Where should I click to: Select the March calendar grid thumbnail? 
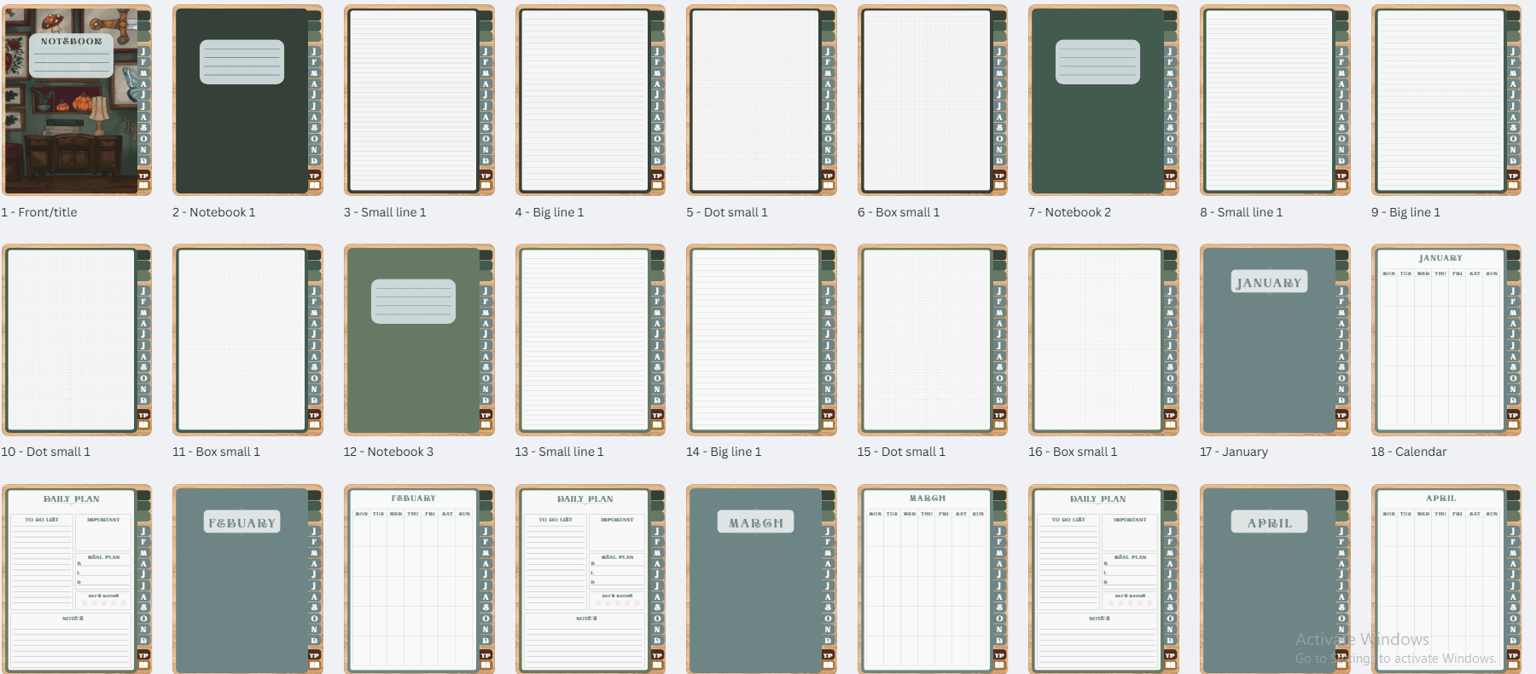933,579
